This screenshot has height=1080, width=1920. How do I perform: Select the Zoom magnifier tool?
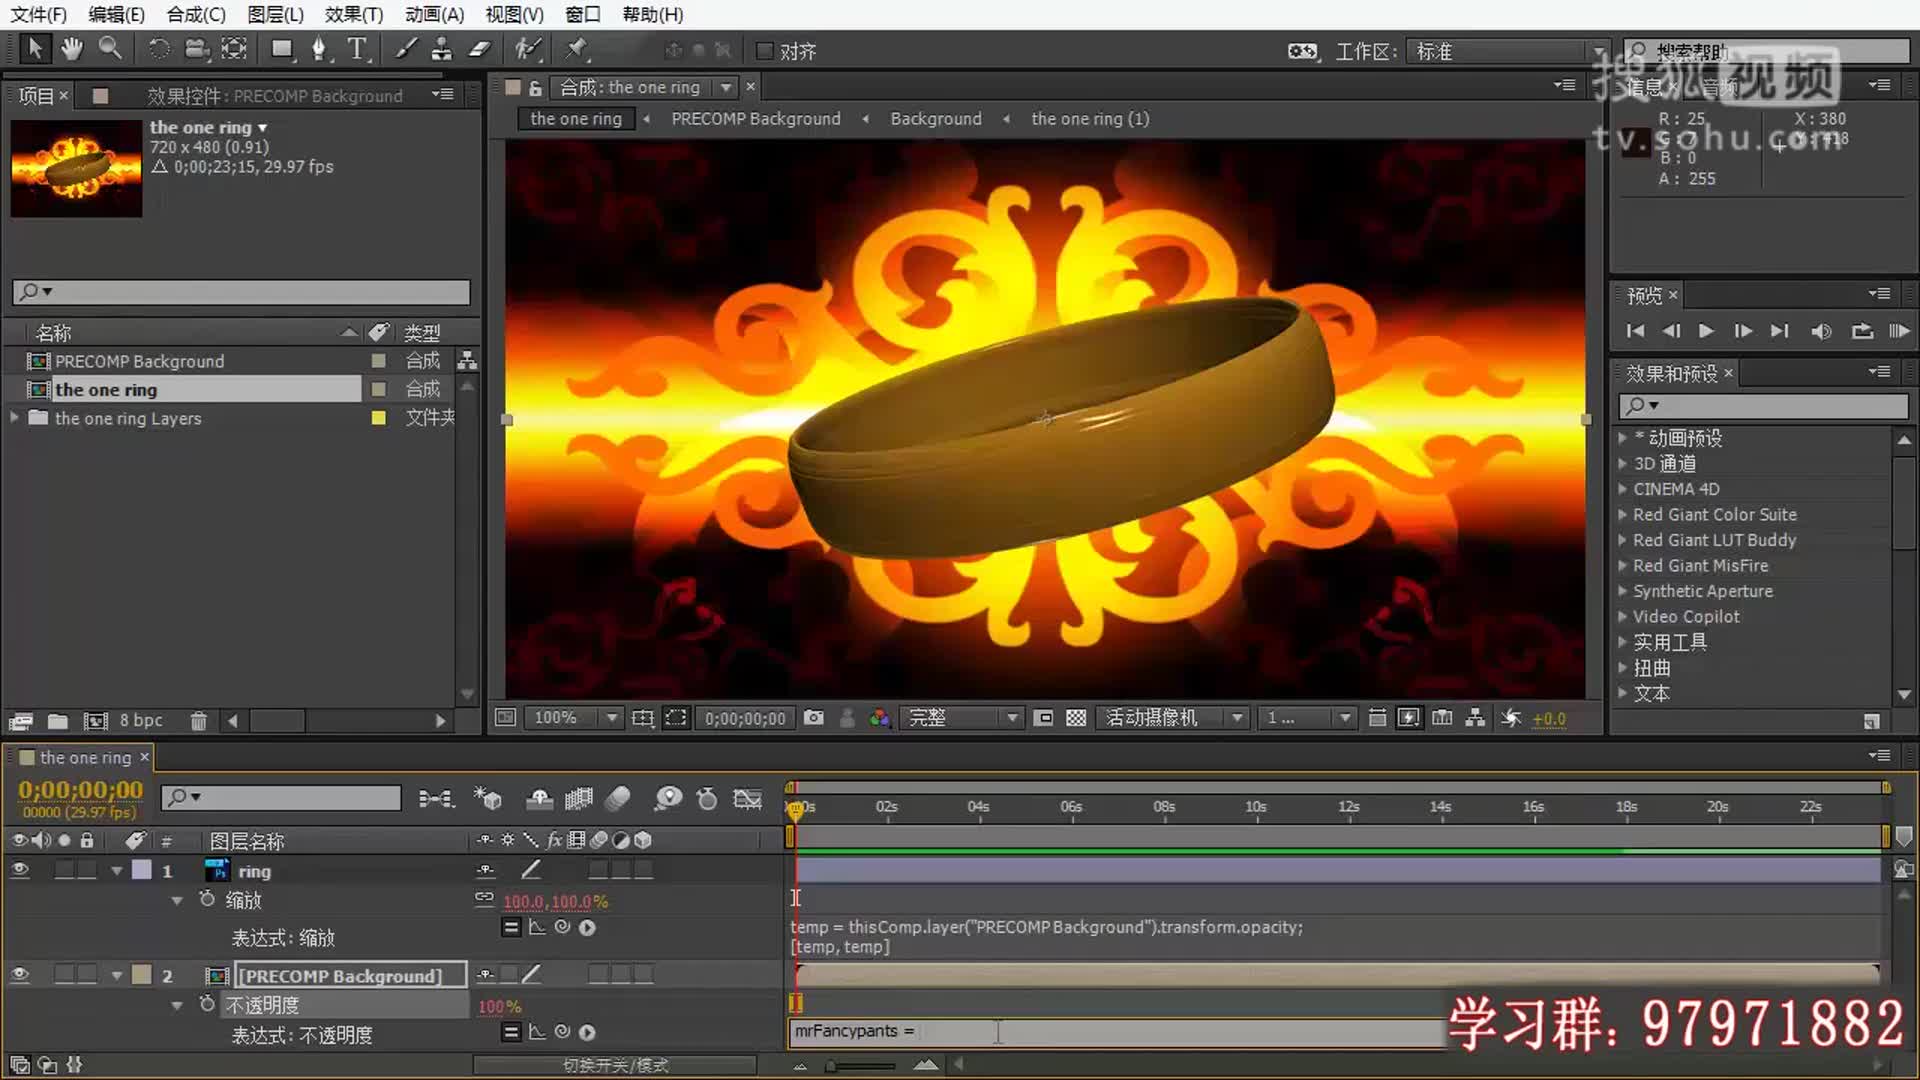coord(110,49)
